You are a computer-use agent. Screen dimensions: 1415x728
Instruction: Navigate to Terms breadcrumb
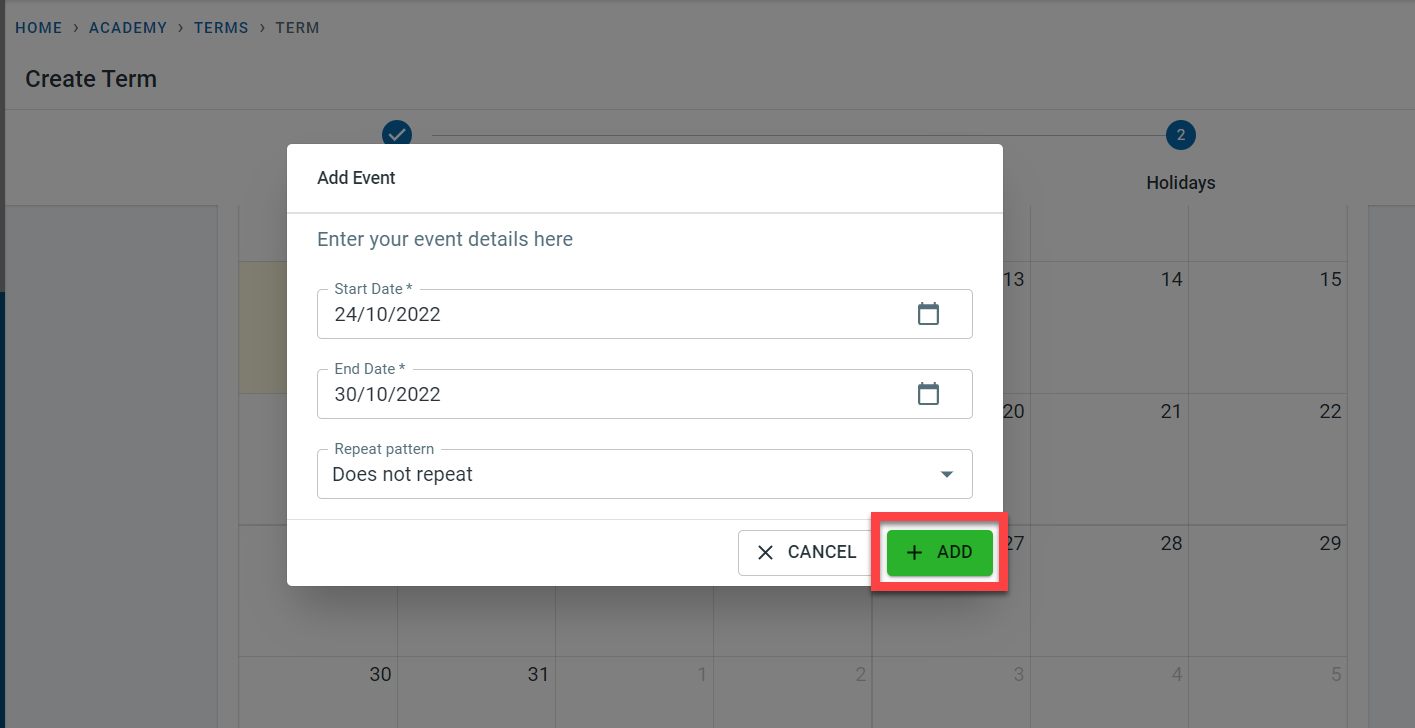(221, 28)
